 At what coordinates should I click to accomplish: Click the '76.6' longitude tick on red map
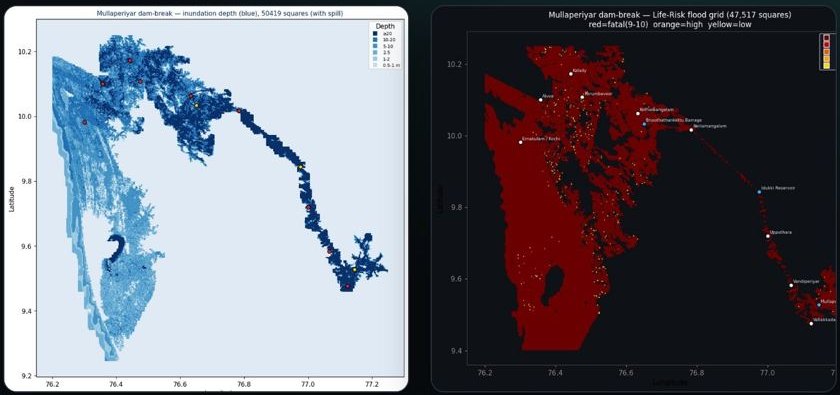point(626,372)
